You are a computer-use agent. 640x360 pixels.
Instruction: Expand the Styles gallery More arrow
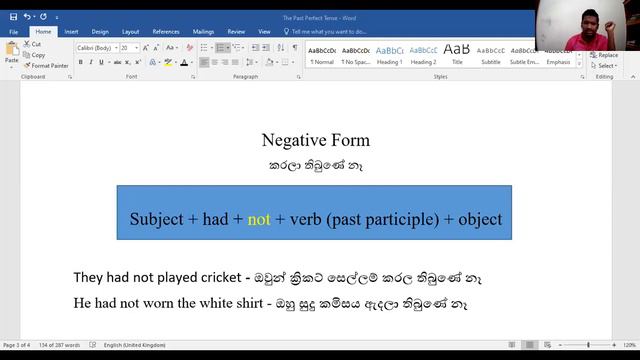pyautogui.click(x=579, y=64)
